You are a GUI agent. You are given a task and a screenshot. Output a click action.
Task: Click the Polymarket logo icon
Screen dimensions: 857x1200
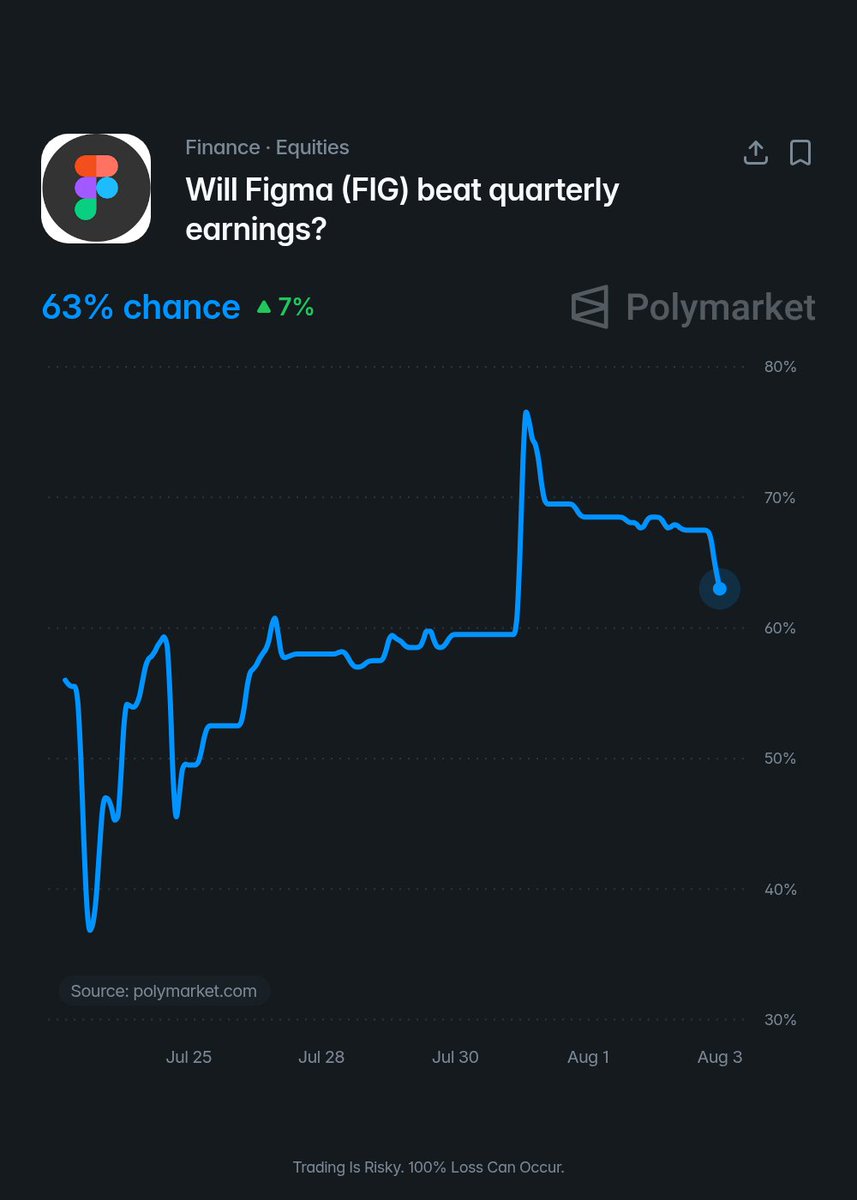(590, 307)
